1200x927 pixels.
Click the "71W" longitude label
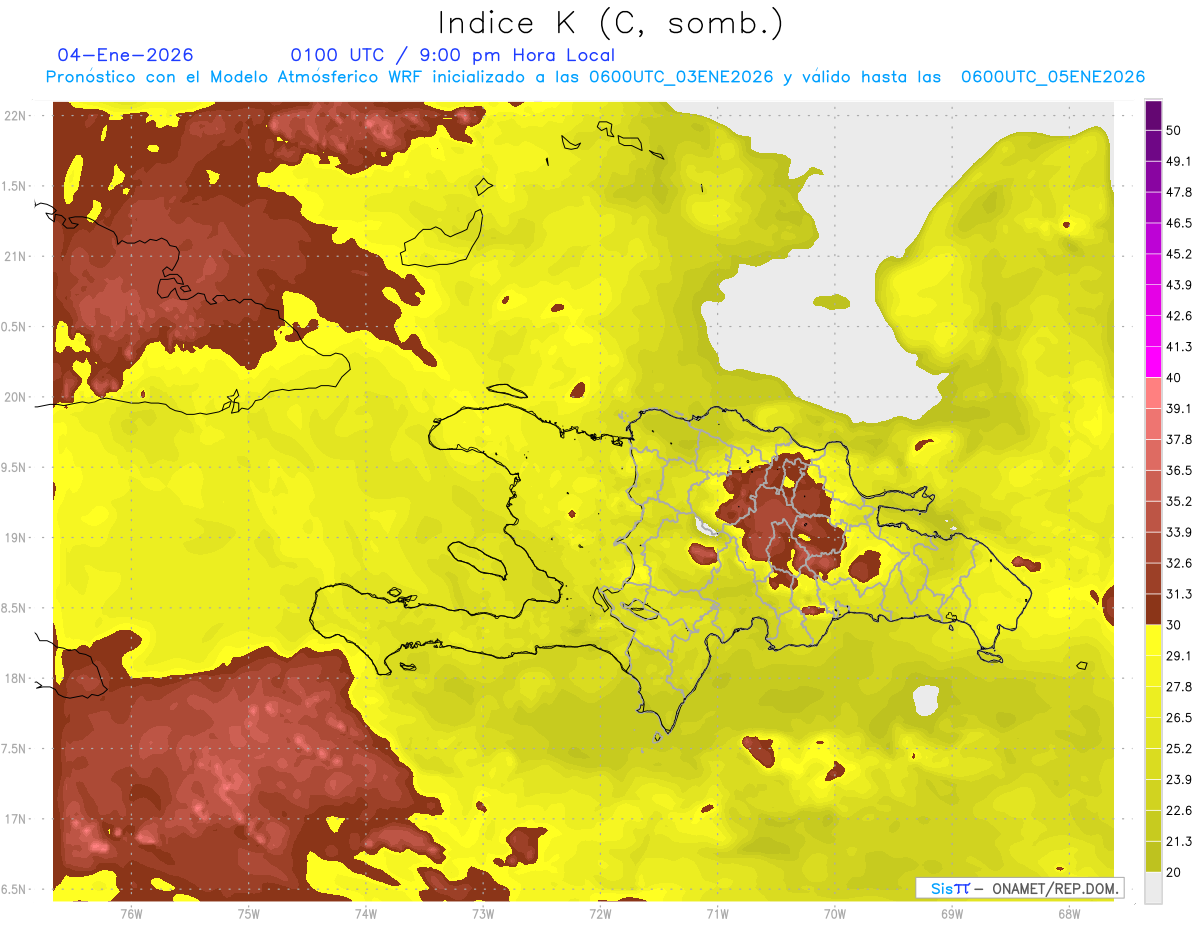717,914
